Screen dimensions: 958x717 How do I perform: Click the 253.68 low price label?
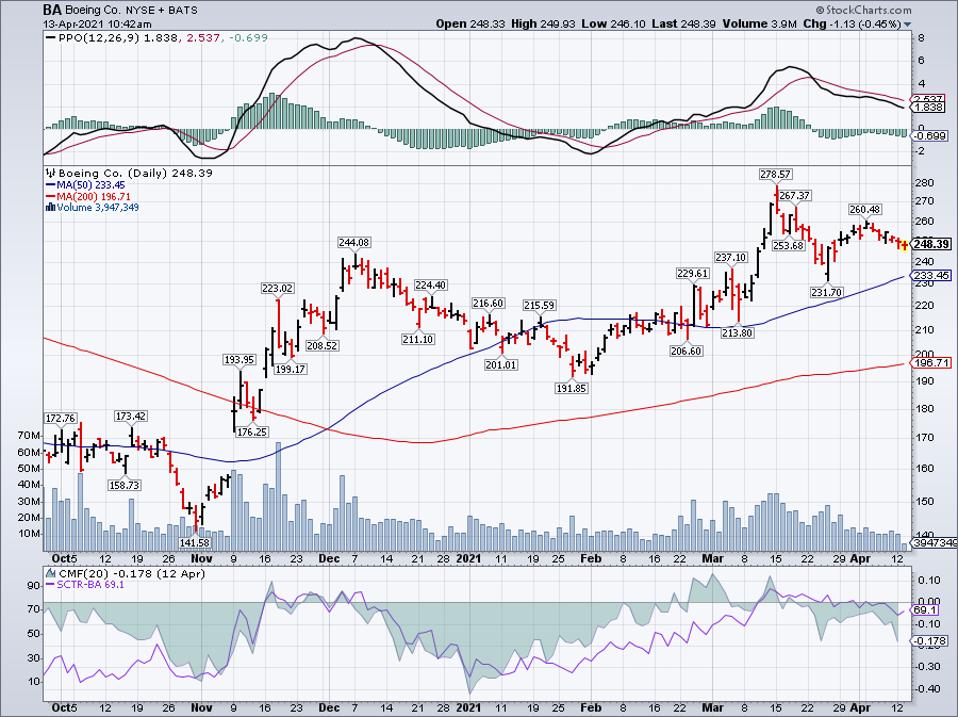click(788, 246)
